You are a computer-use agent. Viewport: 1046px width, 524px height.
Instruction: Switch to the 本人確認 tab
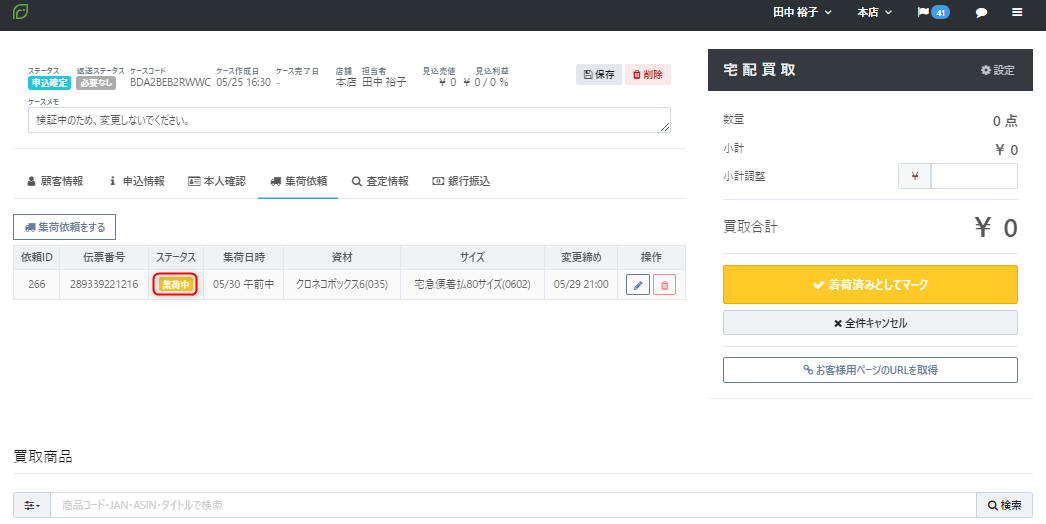(x=217, y=181)
